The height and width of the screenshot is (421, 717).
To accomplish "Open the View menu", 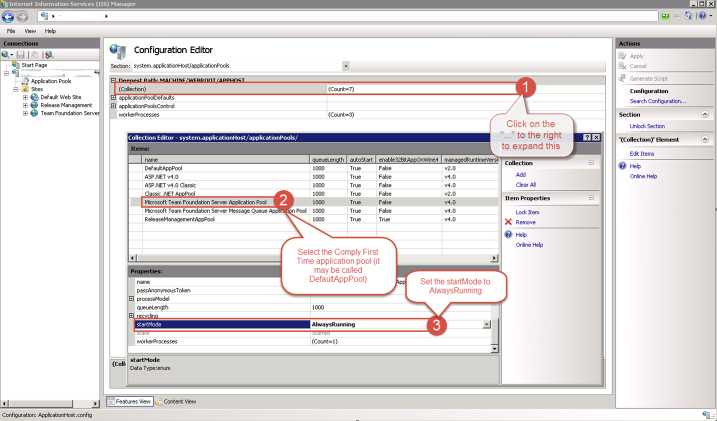I will coord(30,31).
